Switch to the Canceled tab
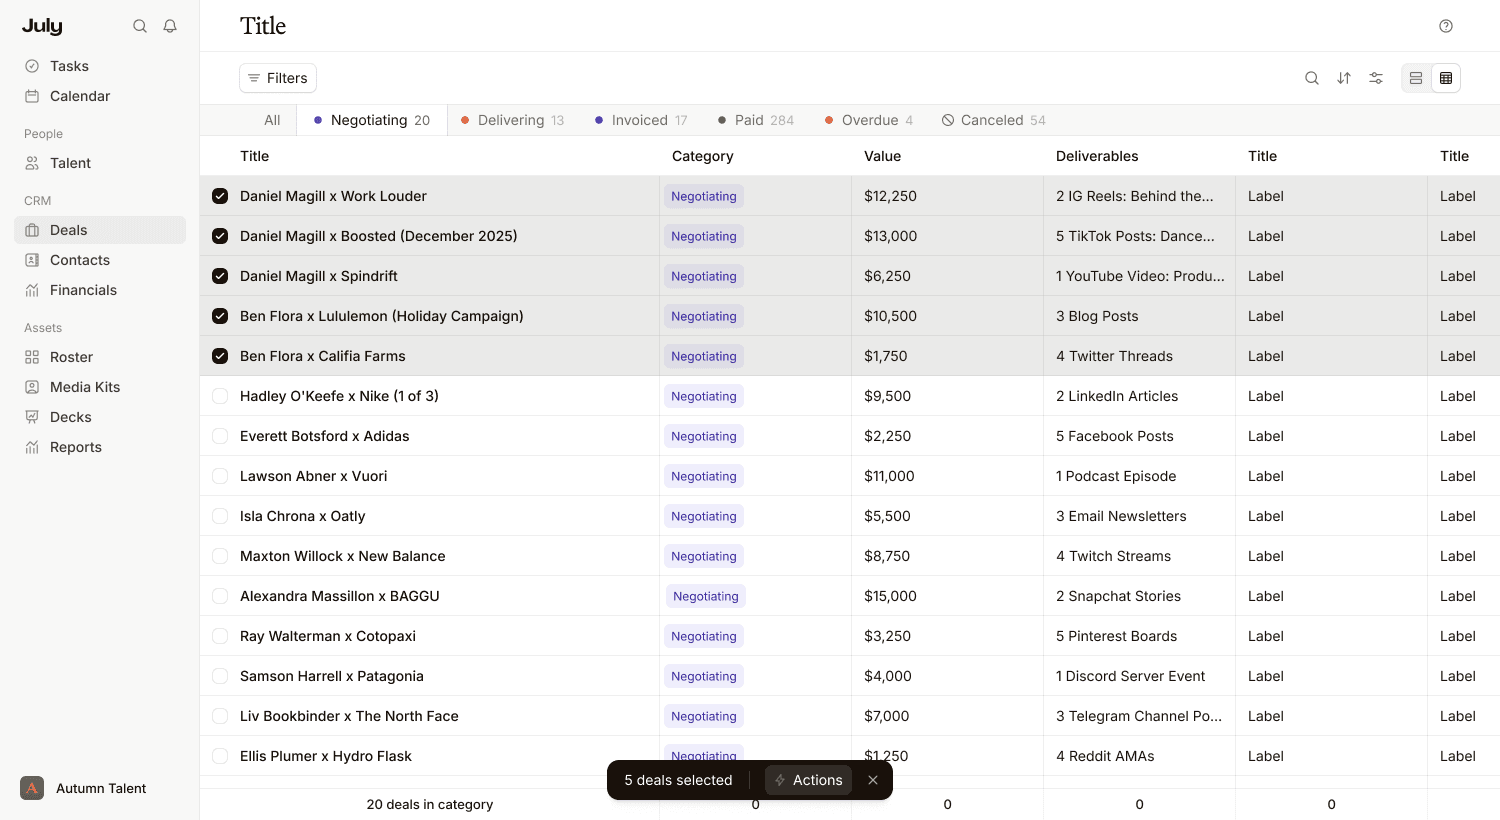 [994, 120]
